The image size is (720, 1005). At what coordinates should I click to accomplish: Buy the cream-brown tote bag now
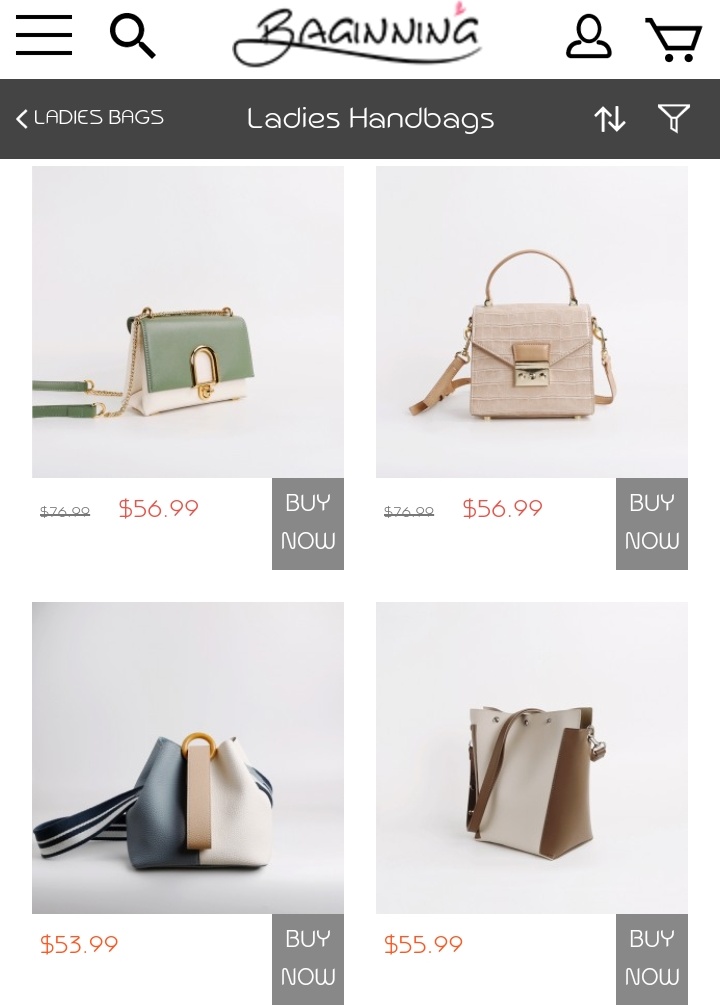pyautogui.click(x=652, y=959)
